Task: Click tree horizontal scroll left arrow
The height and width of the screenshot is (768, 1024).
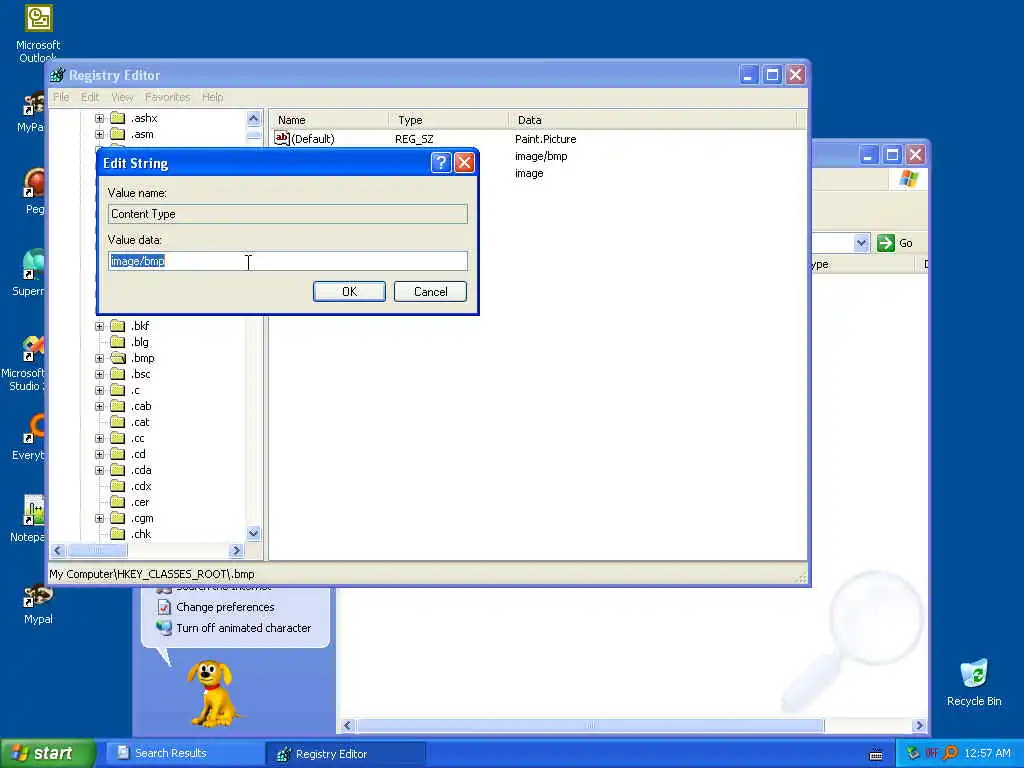Action: point(57,551)
